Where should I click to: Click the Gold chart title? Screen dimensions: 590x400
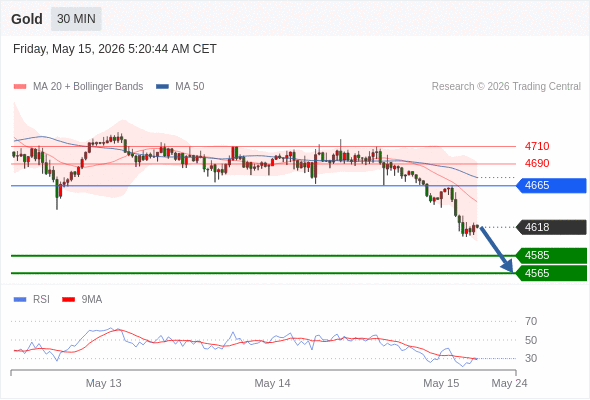tap(27, 19)
